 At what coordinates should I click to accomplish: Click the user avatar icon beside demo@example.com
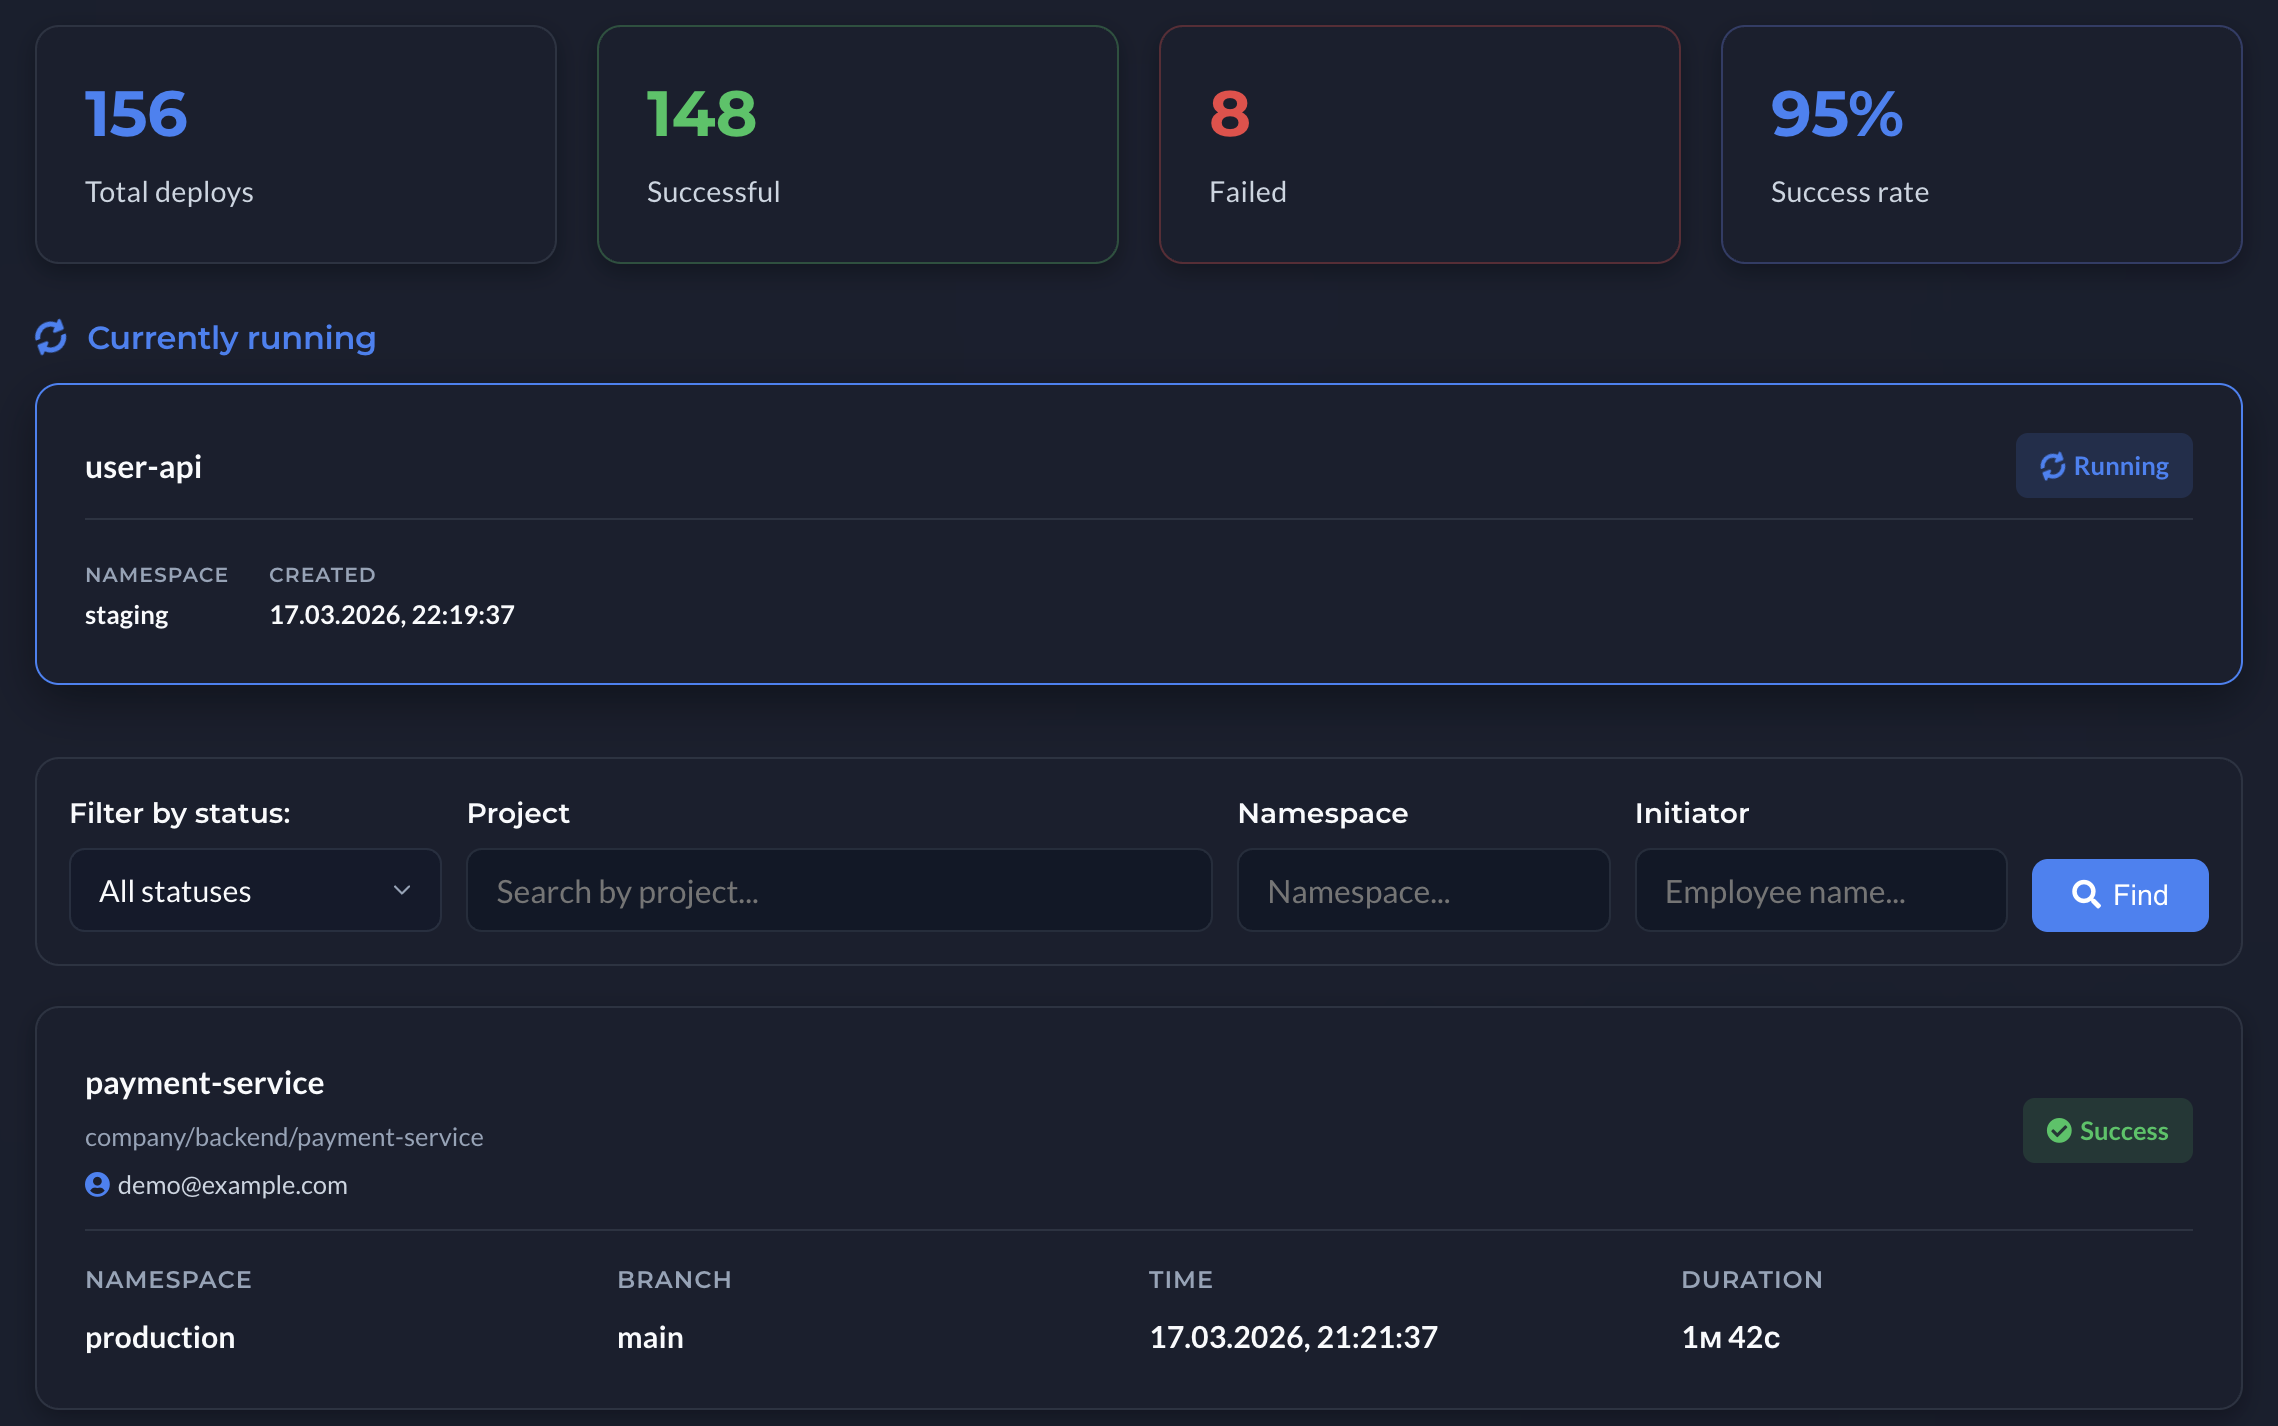[96, 1185]
